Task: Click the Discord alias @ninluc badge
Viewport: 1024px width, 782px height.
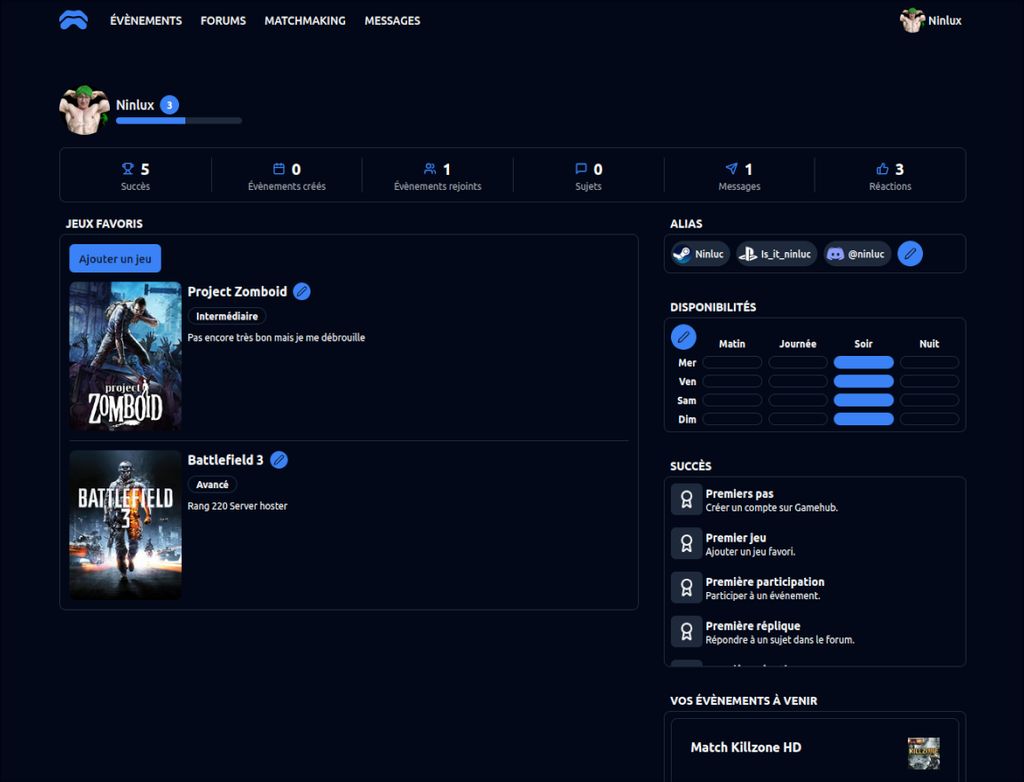Action: pos(857,254)
